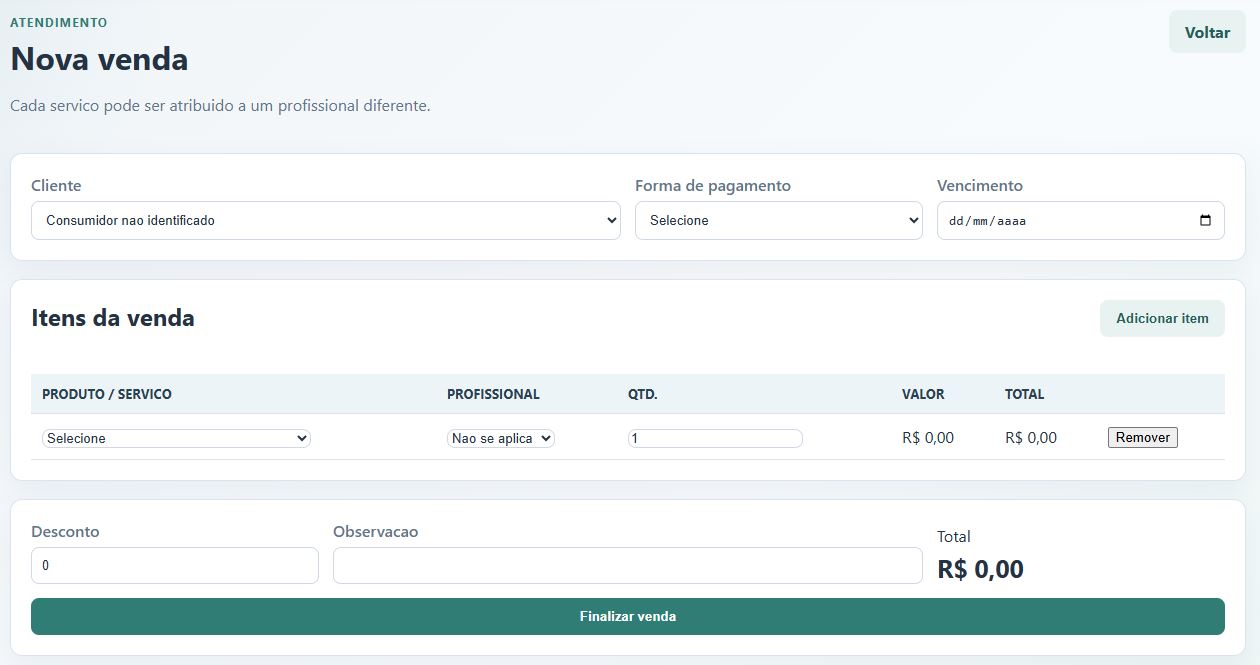Click the 'Vencimento' field label

[x=980, y=185]
